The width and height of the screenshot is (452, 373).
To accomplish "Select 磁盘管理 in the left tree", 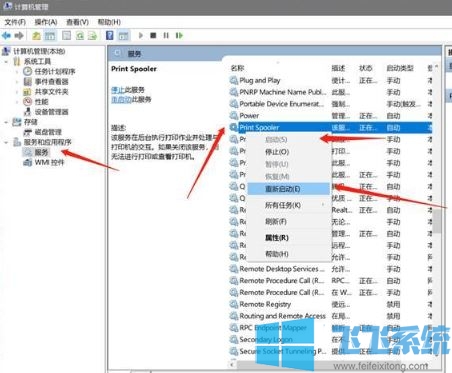I will (x=48, y=132).
